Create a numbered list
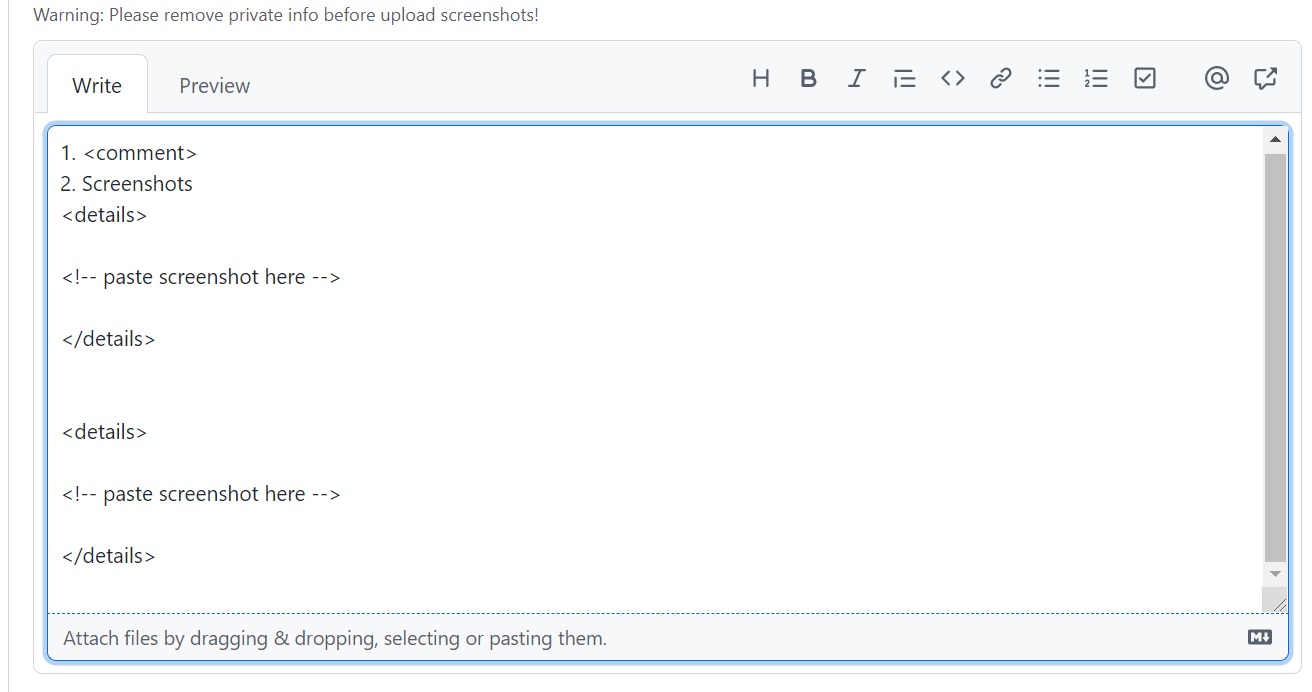Image resolution: width=1312 pixels, height=692 pixels. pos(1096,78)
